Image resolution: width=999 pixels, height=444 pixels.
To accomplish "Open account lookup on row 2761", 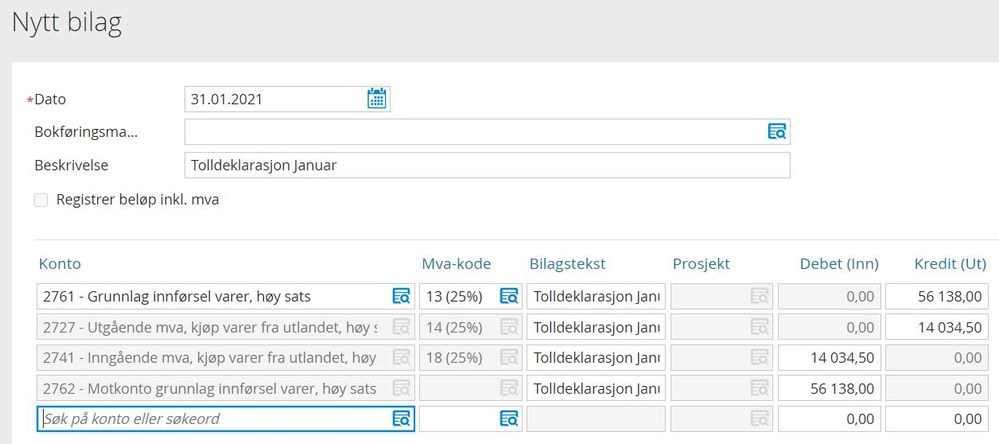I will click(x=402, y=296).
